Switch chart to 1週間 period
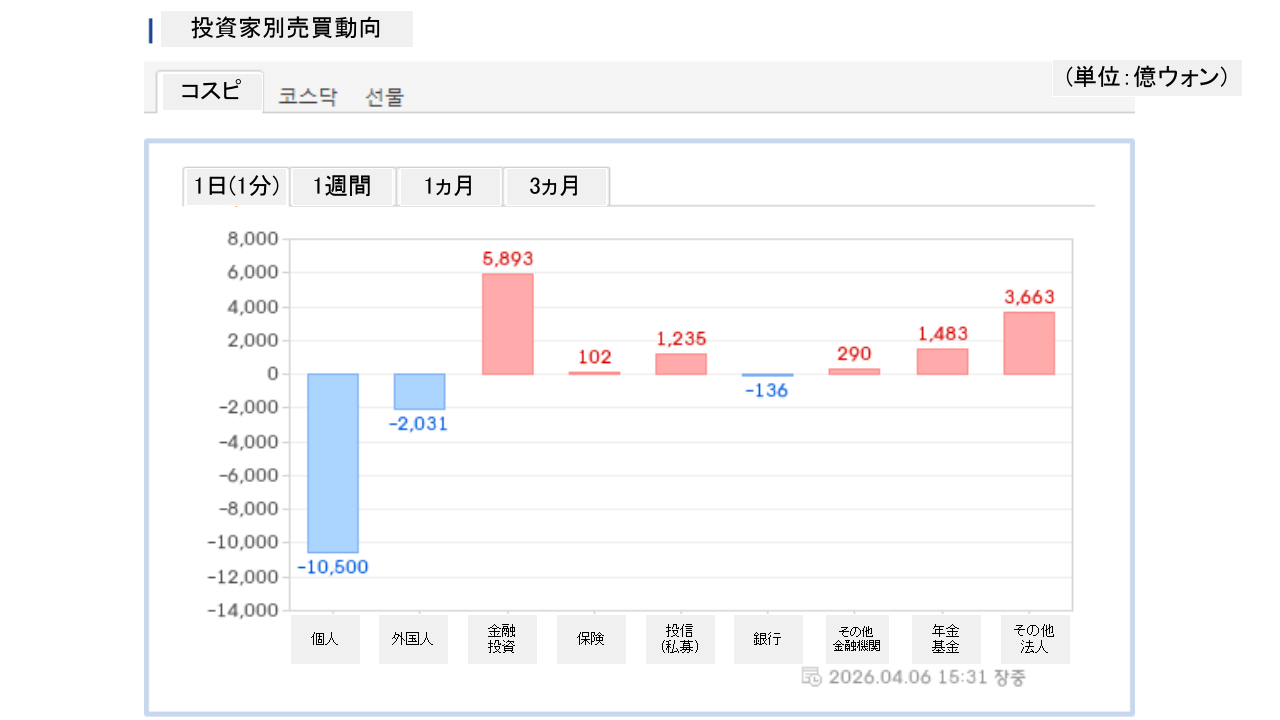The image size is (1280, 720). (x=342, y=186)
